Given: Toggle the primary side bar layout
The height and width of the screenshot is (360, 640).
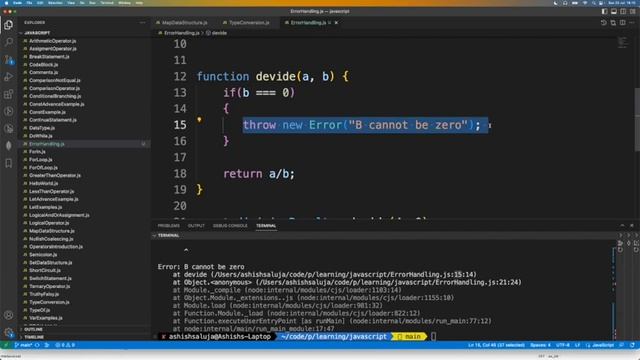Looking at the screenshot, I should coord(604,11).
